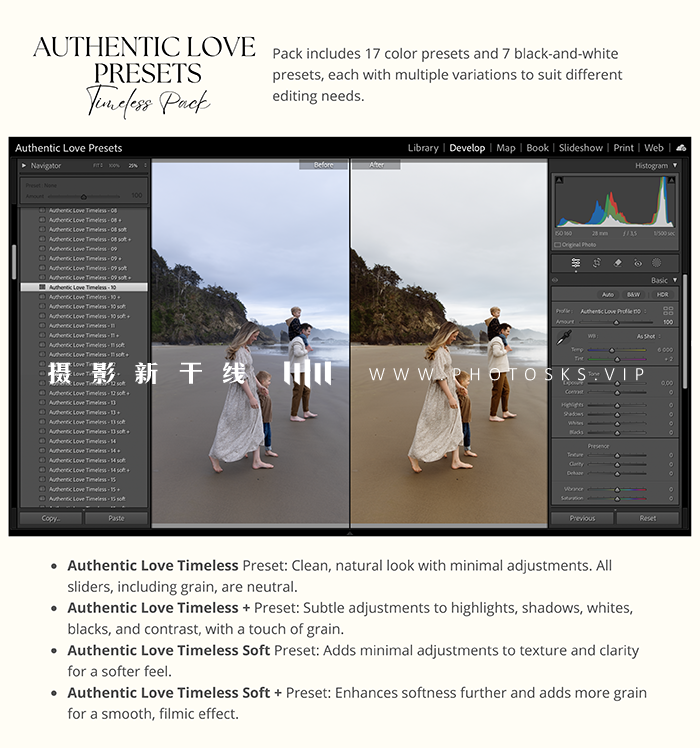Toggle the Basic panel eye switch
Screen dimensions: 700x748
click(555, 280)
